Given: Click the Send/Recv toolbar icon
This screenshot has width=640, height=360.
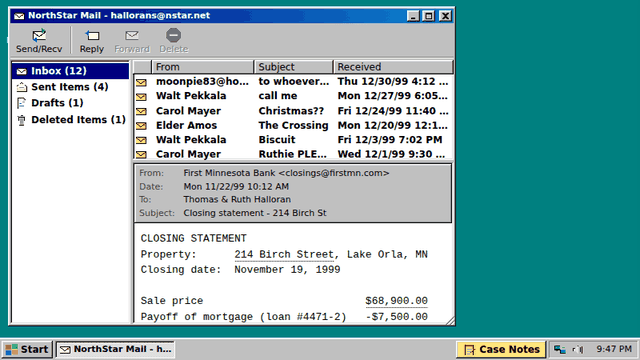Looking at the screenshot, I should (39, 36).
